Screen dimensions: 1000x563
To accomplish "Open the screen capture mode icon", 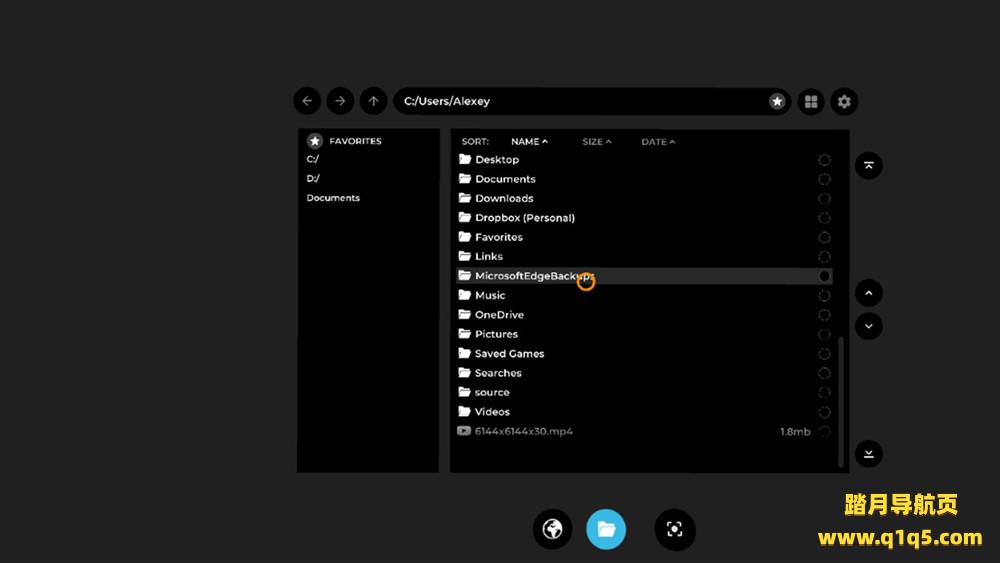I will (675, 529).
